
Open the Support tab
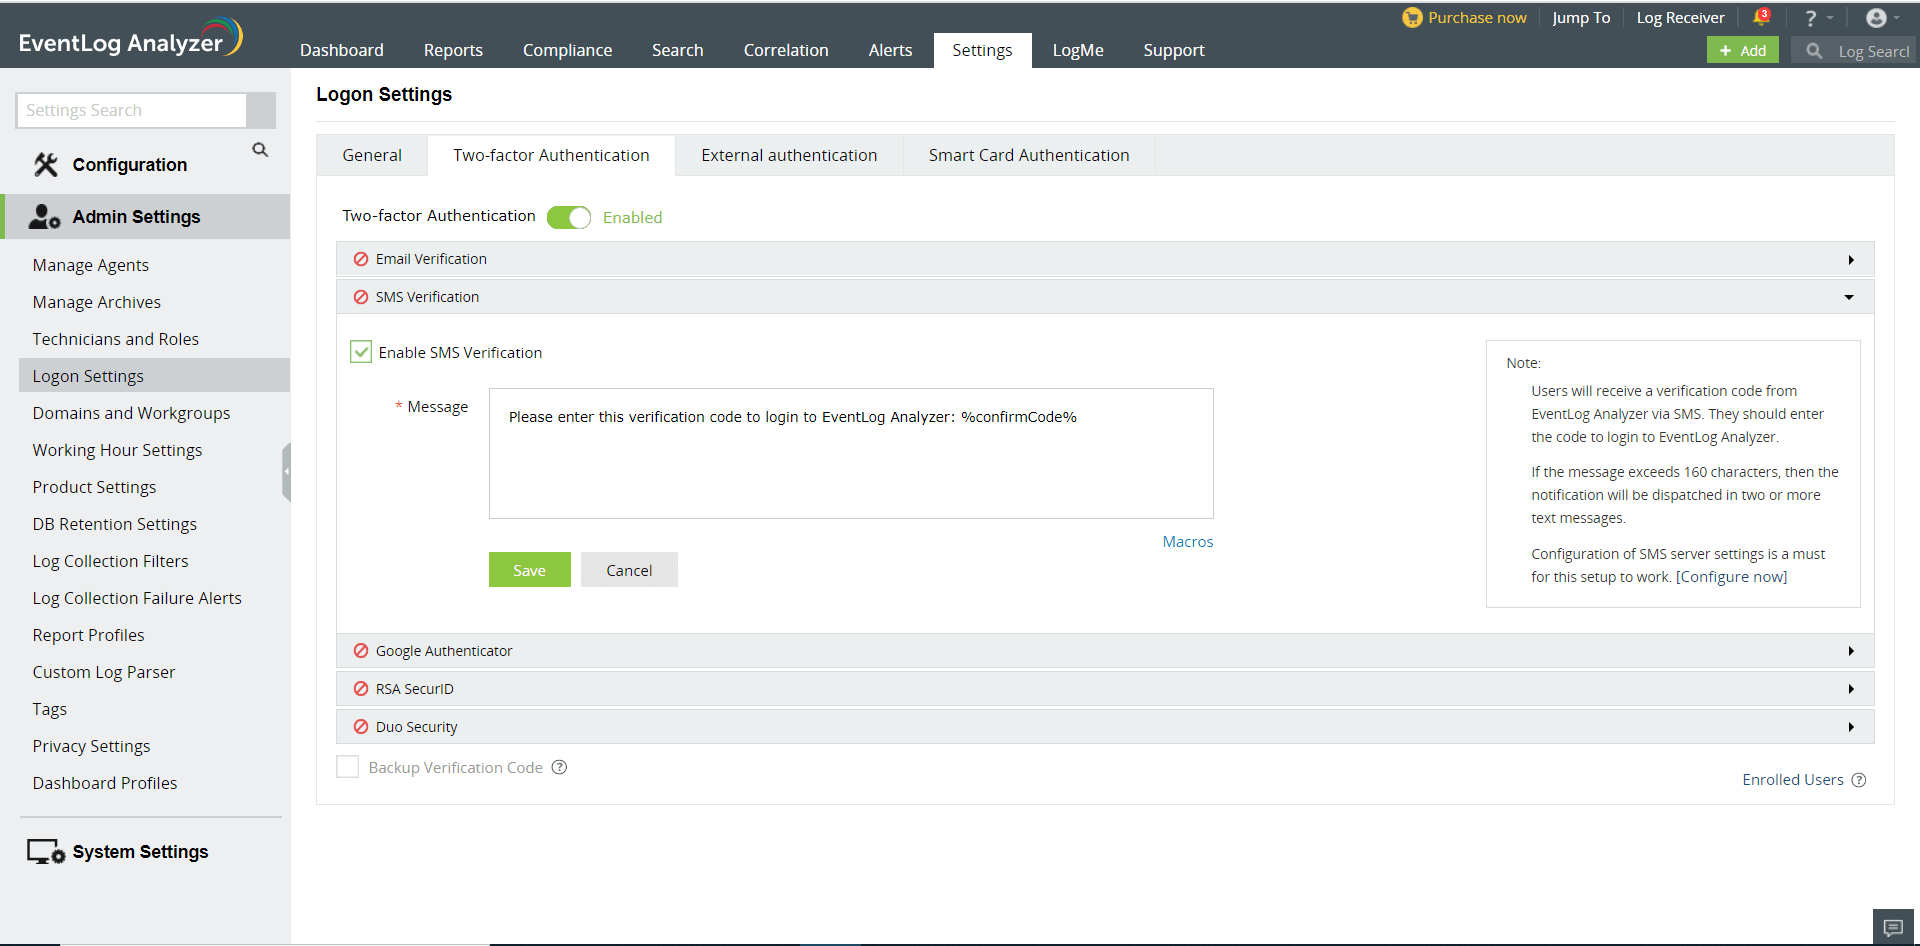1174,50
